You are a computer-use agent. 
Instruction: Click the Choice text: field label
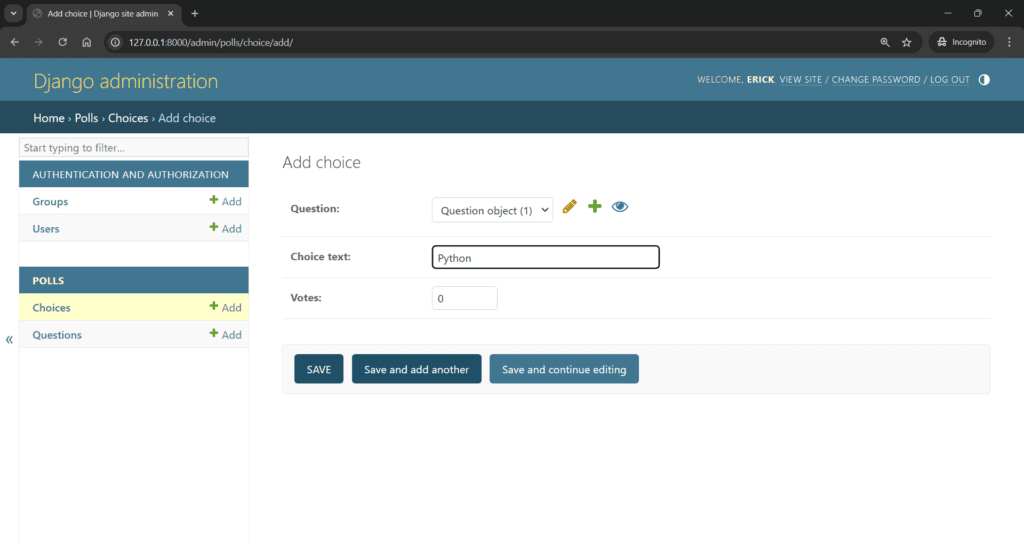click(x=321, y=257)
